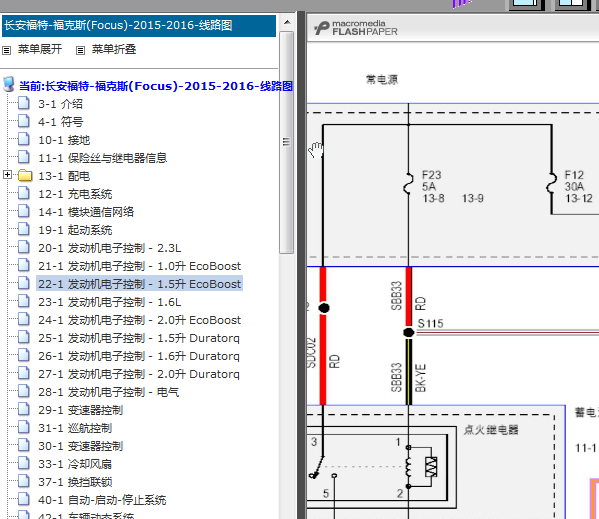The height and width of the screenshot is (519, 599).
Task: Click the page icon next to 20-1 发动机电子控制 - 2.3L
Action: coord(24,247)
